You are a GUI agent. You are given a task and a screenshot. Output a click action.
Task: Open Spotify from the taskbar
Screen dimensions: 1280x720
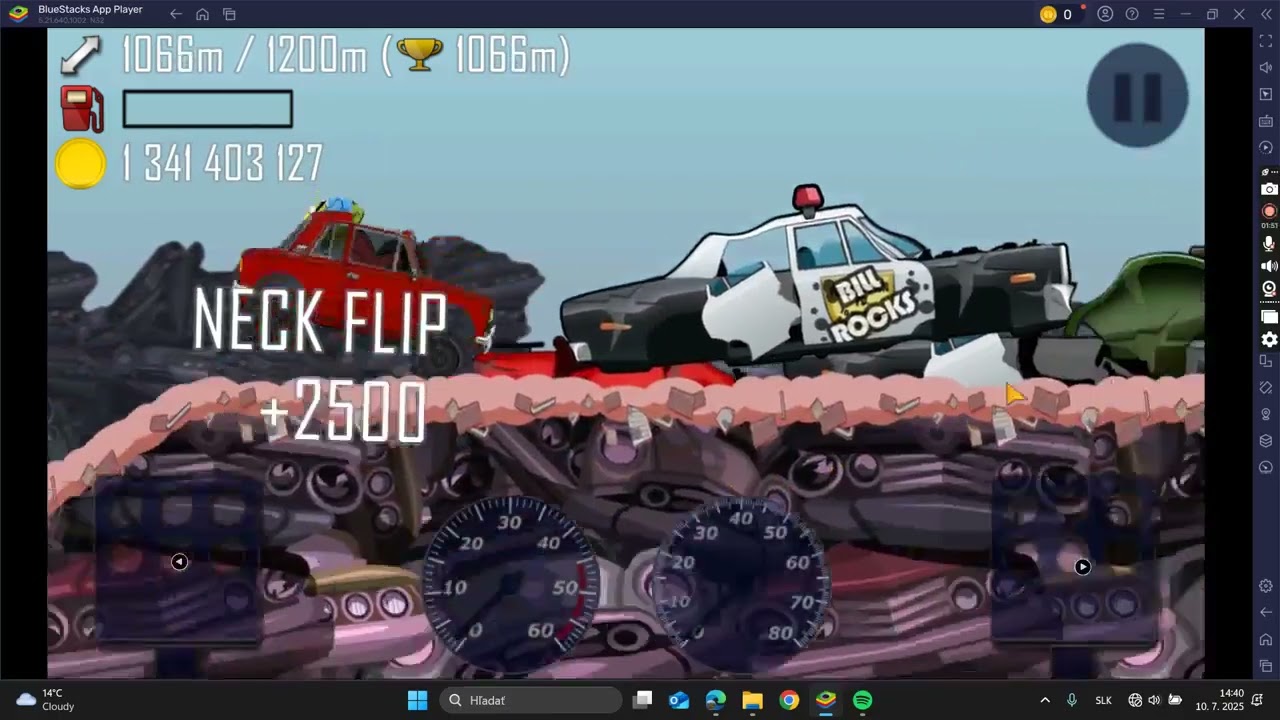pyautogui.click(x=863, y=700)
